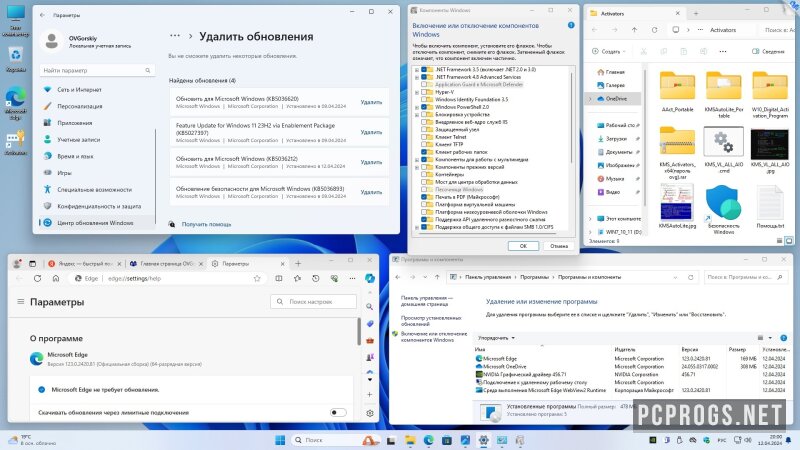
Task: Refresh the page in Edge browser
Action: coord(37,279)
